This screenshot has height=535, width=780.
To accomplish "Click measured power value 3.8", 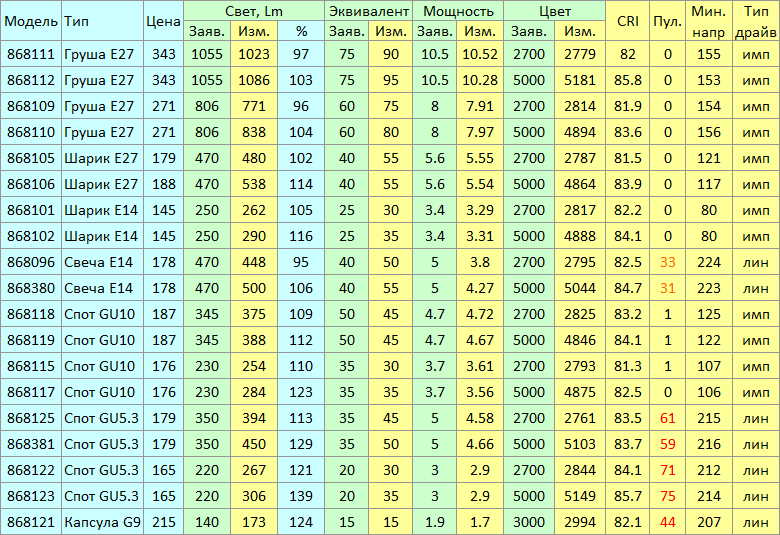I will pyautogui.click(x=480, y=262).
